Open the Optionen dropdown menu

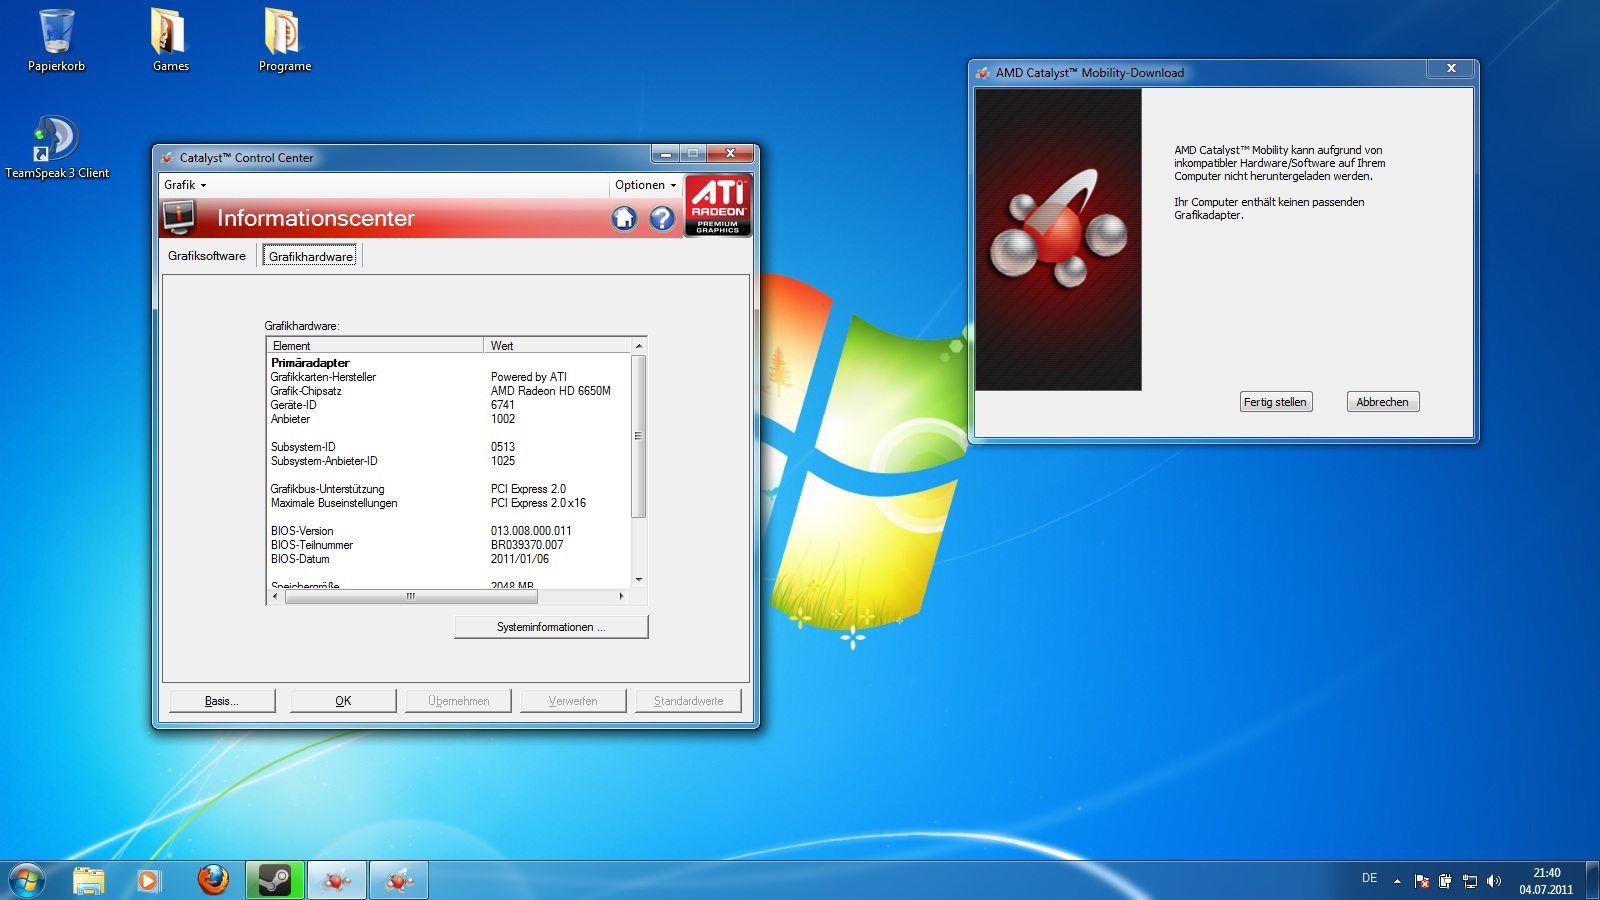click(645, 185)
